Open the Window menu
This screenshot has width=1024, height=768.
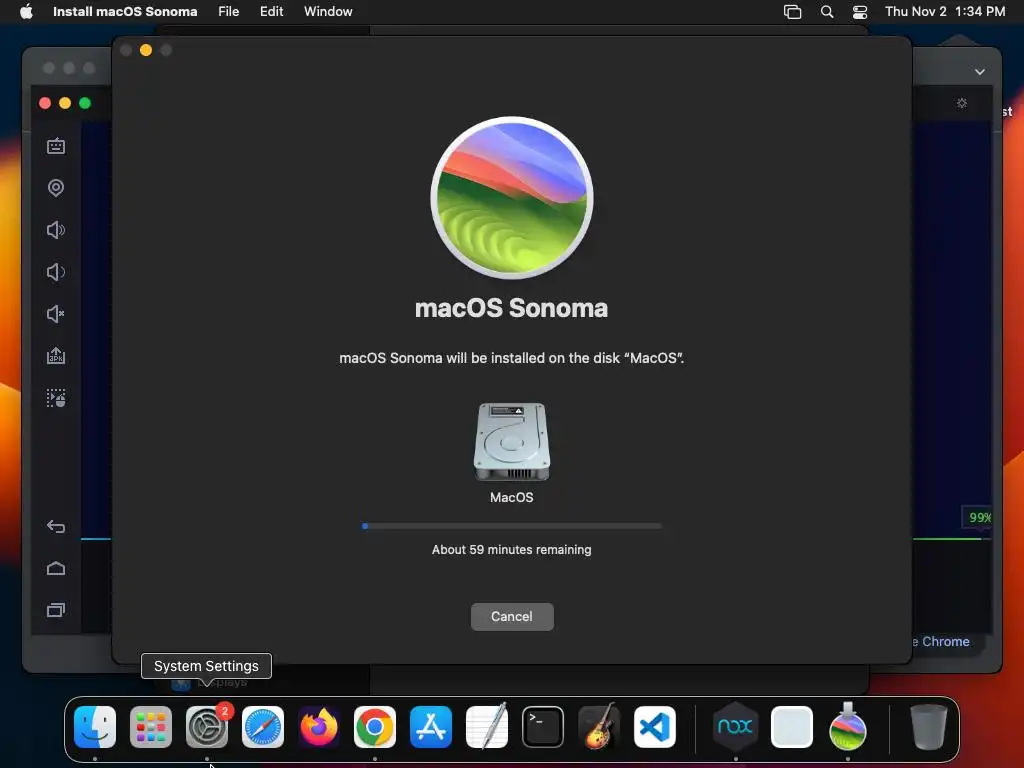coord(328,11)
